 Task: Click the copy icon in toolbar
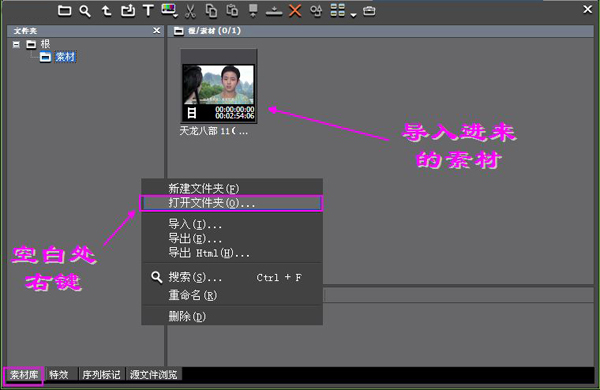(211, 11)
